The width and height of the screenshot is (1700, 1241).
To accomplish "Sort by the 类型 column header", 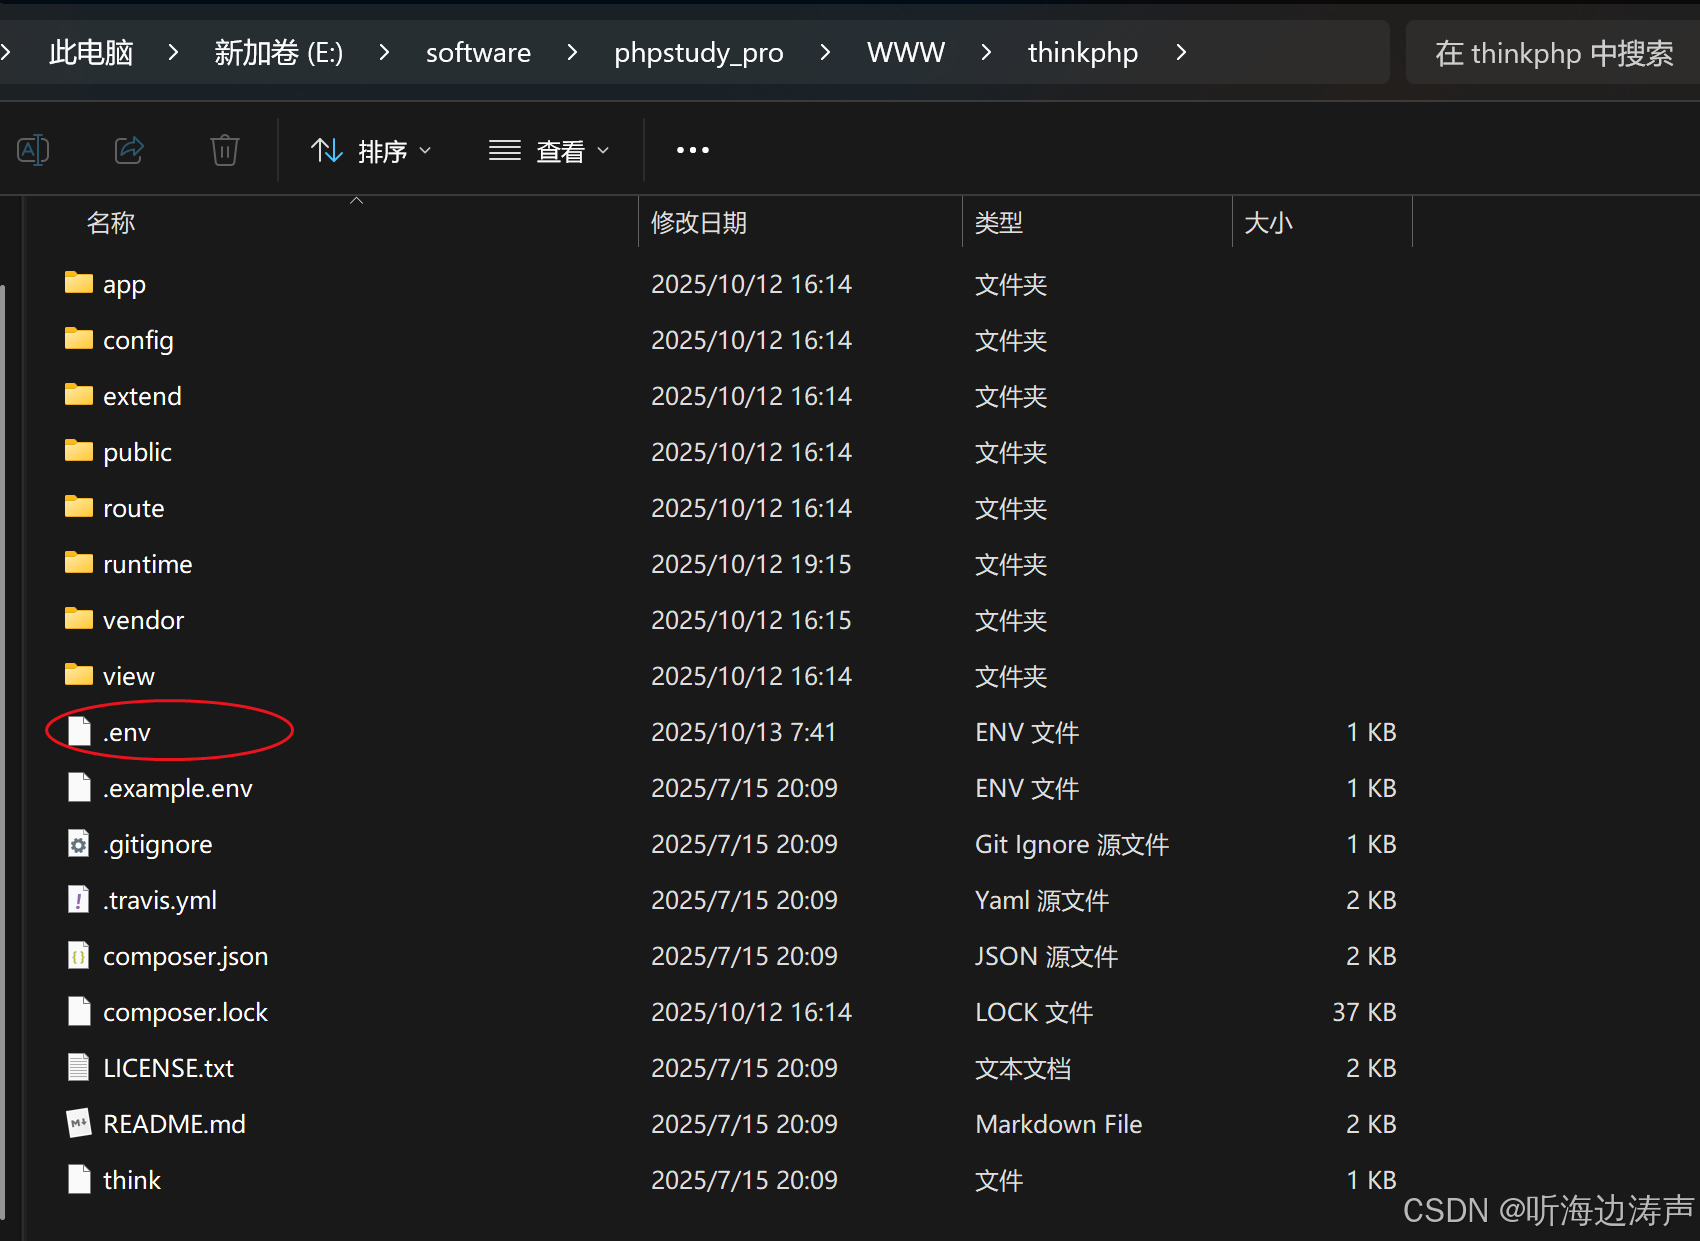I will [x=999, y=222].
